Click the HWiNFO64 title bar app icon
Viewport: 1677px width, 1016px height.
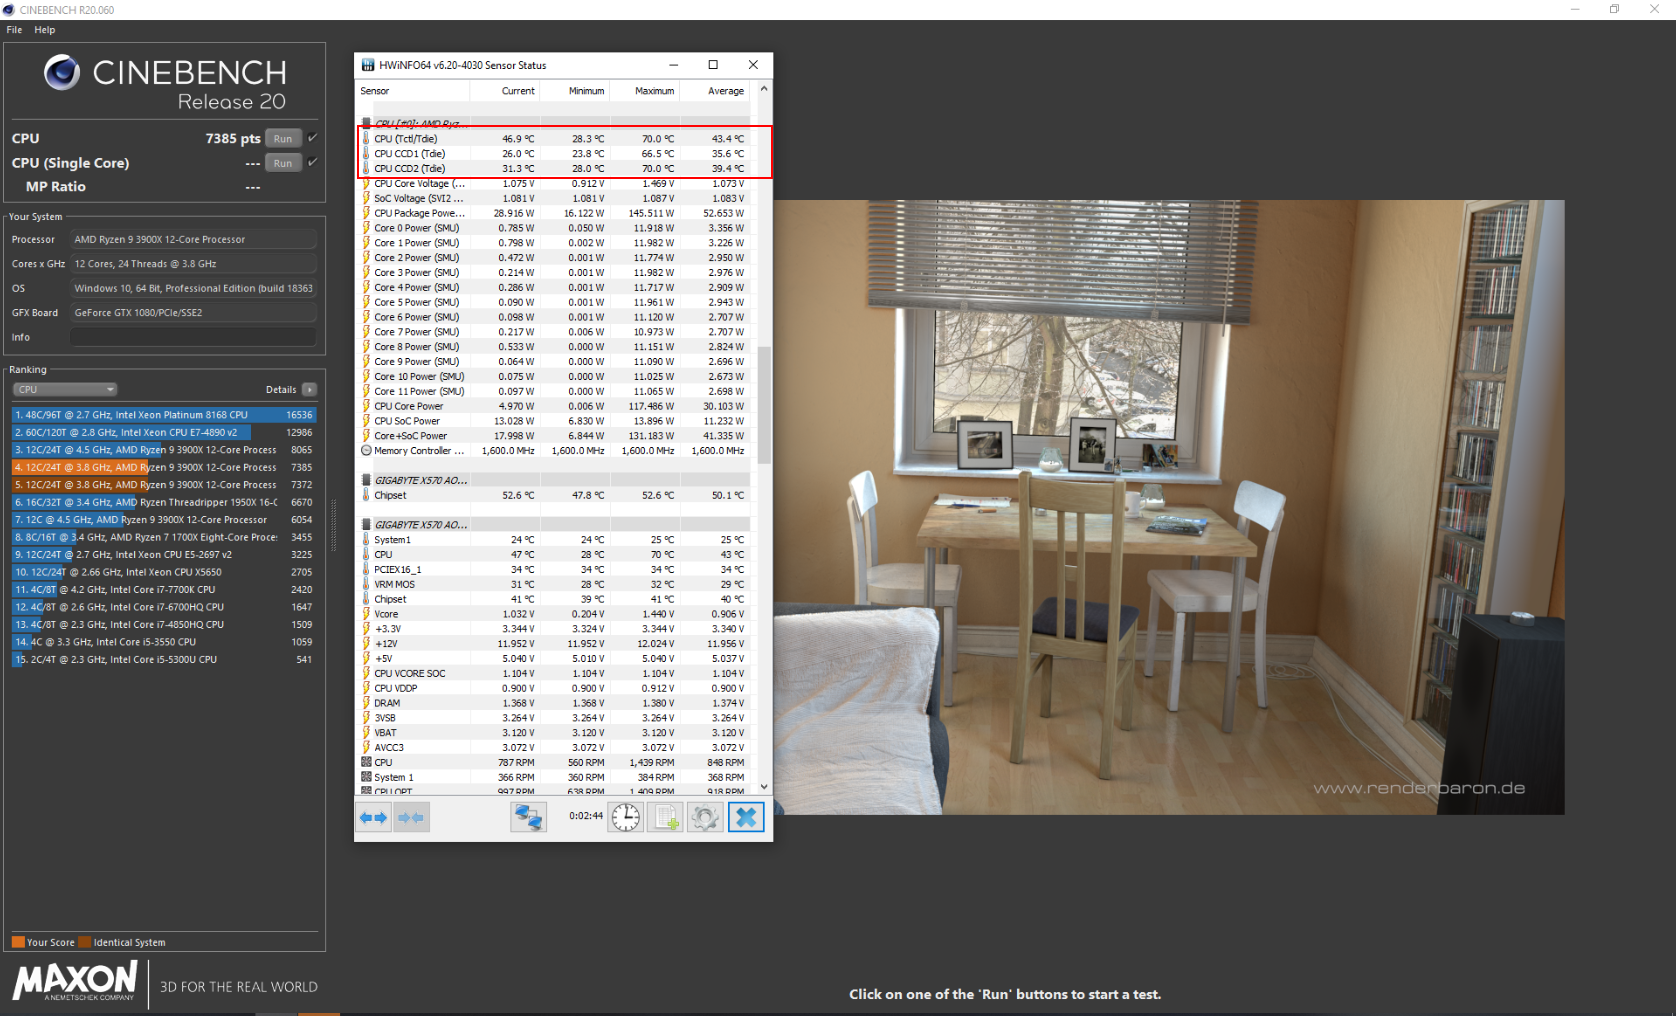point(368,65)
